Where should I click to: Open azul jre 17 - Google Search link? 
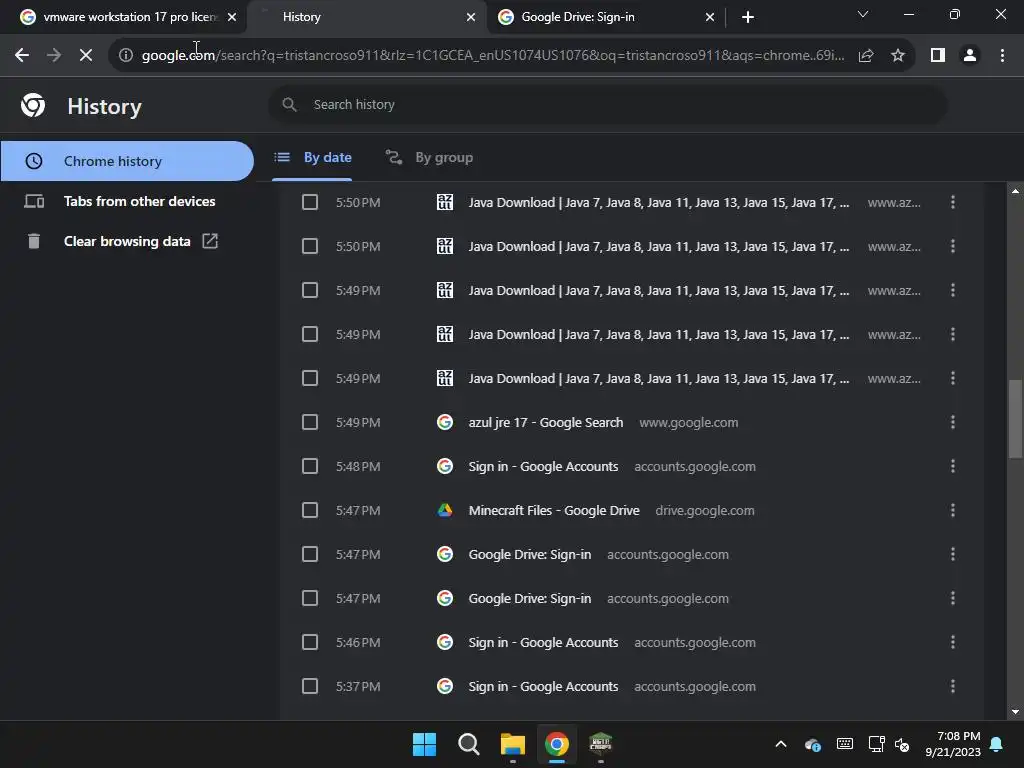545,423
